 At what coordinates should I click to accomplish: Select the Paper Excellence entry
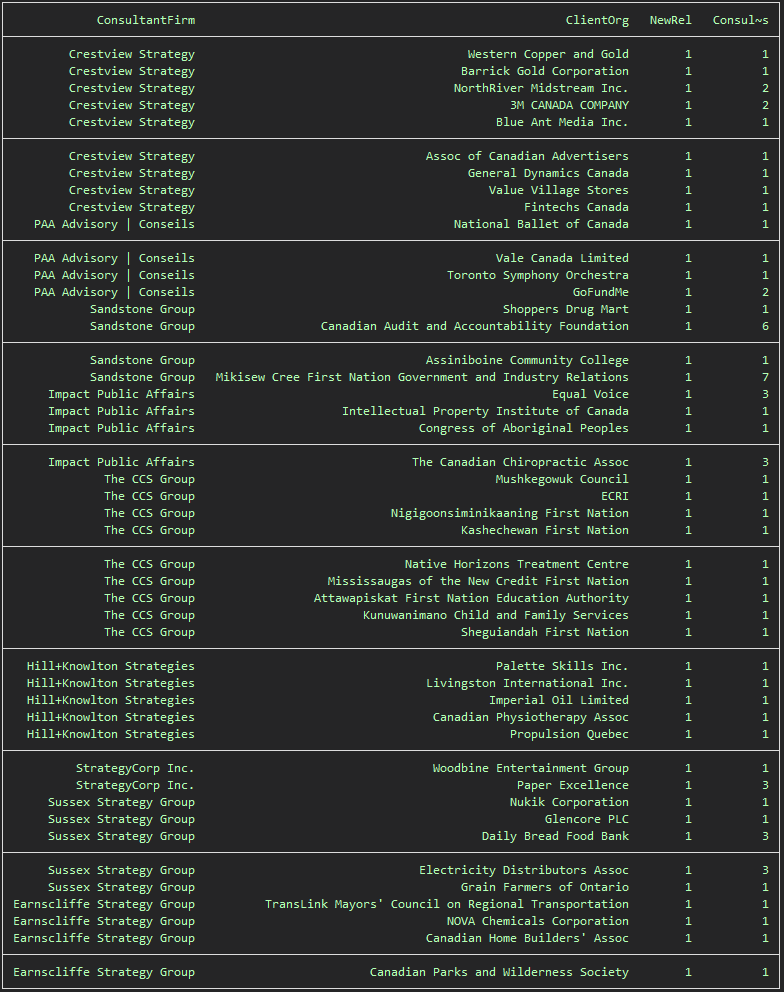pos(573,786)
